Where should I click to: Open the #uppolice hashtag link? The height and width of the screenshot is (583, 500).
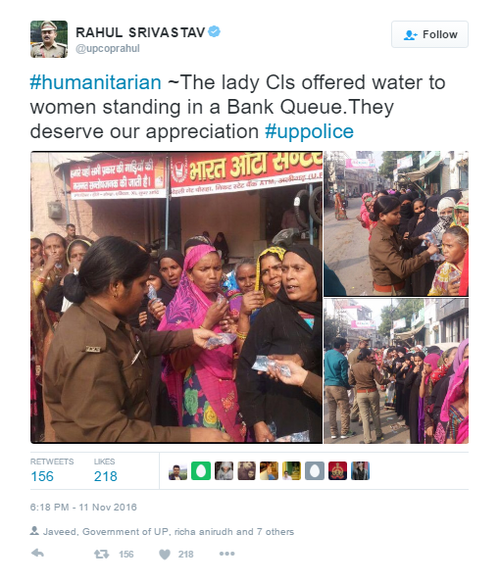pyautogui.click(x=309, y=131)
